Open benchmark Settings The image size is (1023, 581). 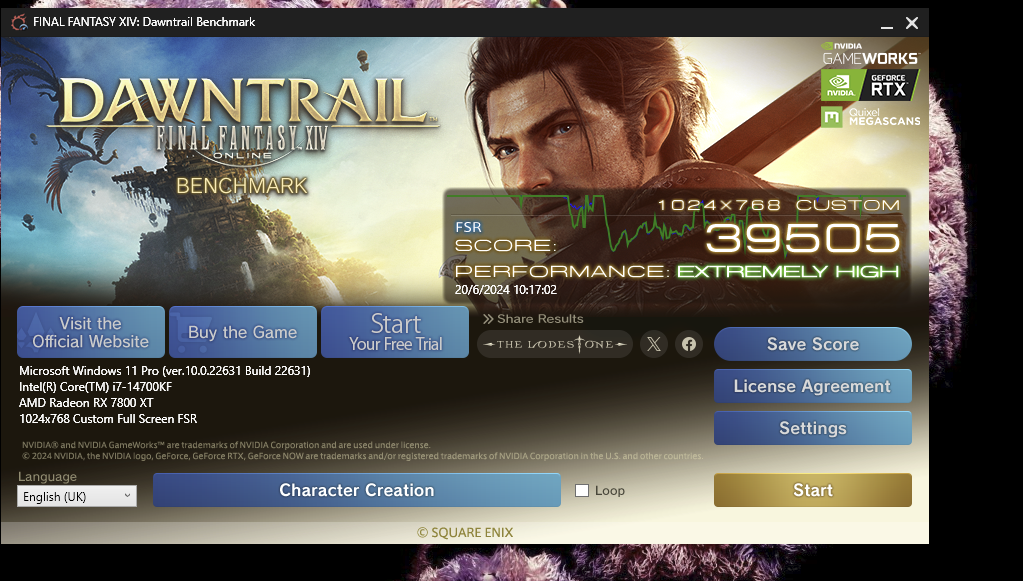coord(812,428)
